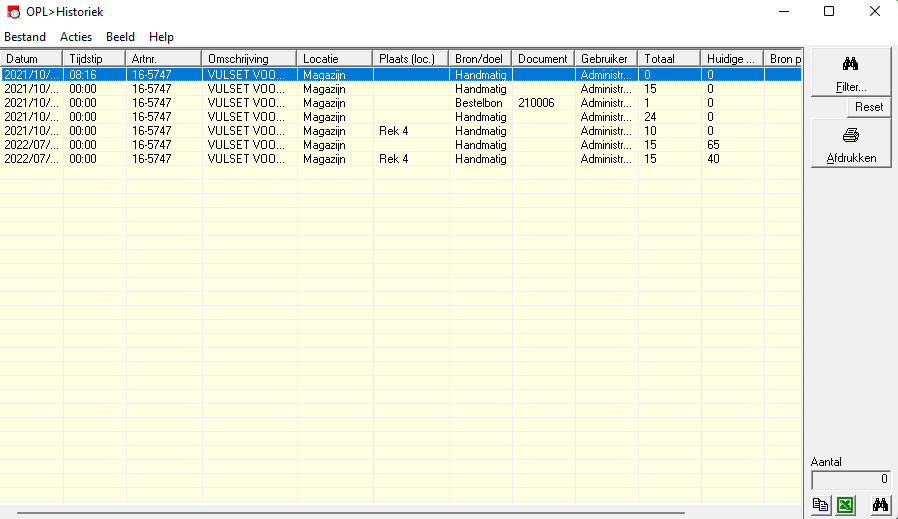Open the Filter binoculars button
898x519 pixels.
coord(850,73)
